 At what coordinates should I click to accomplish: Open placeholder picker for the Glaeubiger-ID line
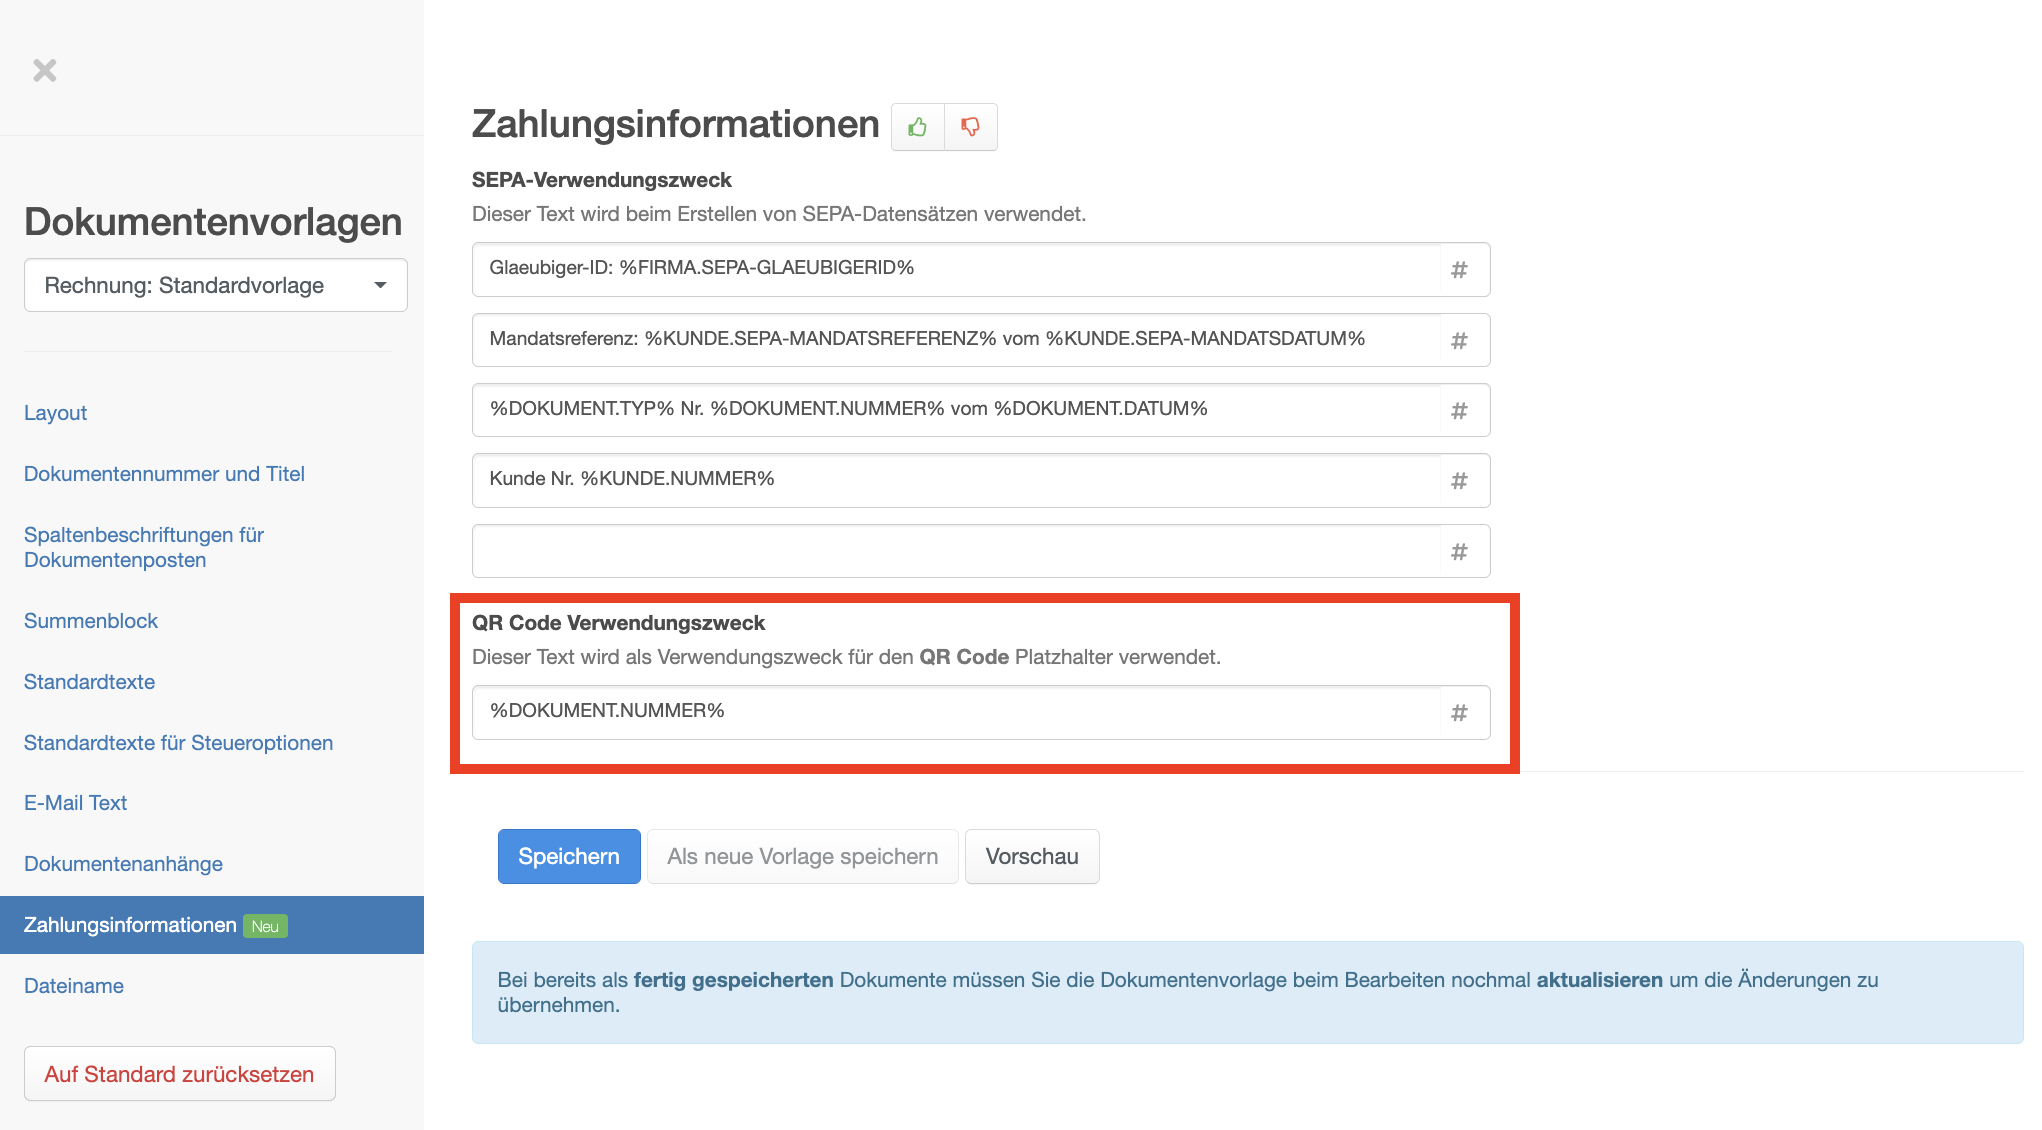click(1459, 270)
